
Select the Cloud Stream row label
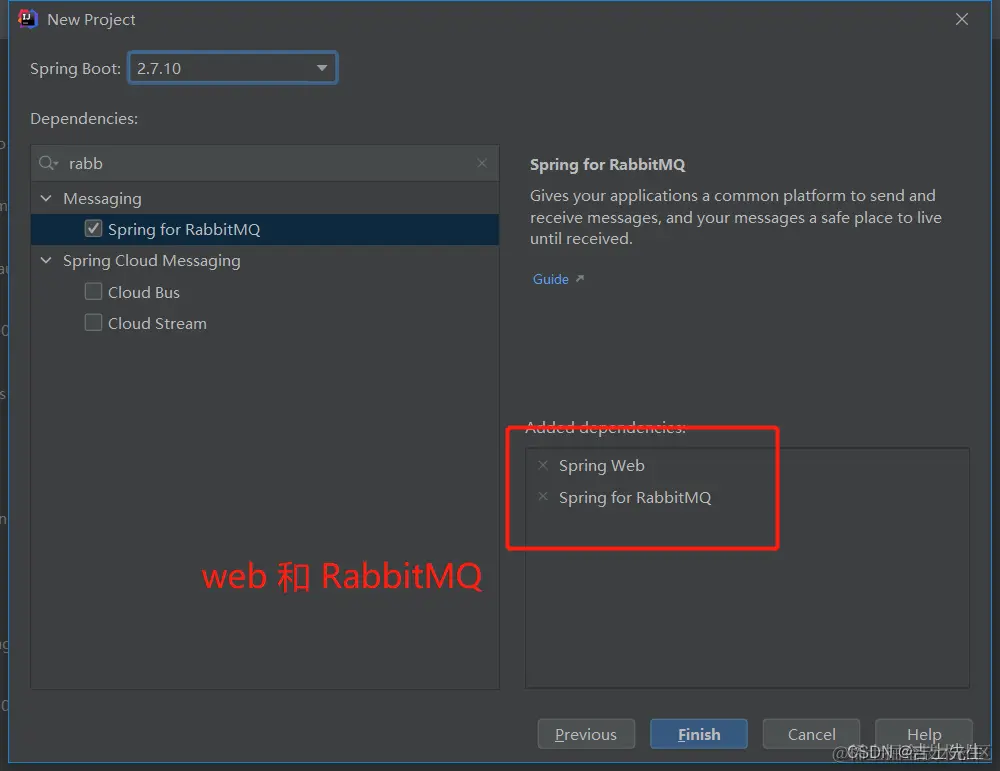pos(157,323)
